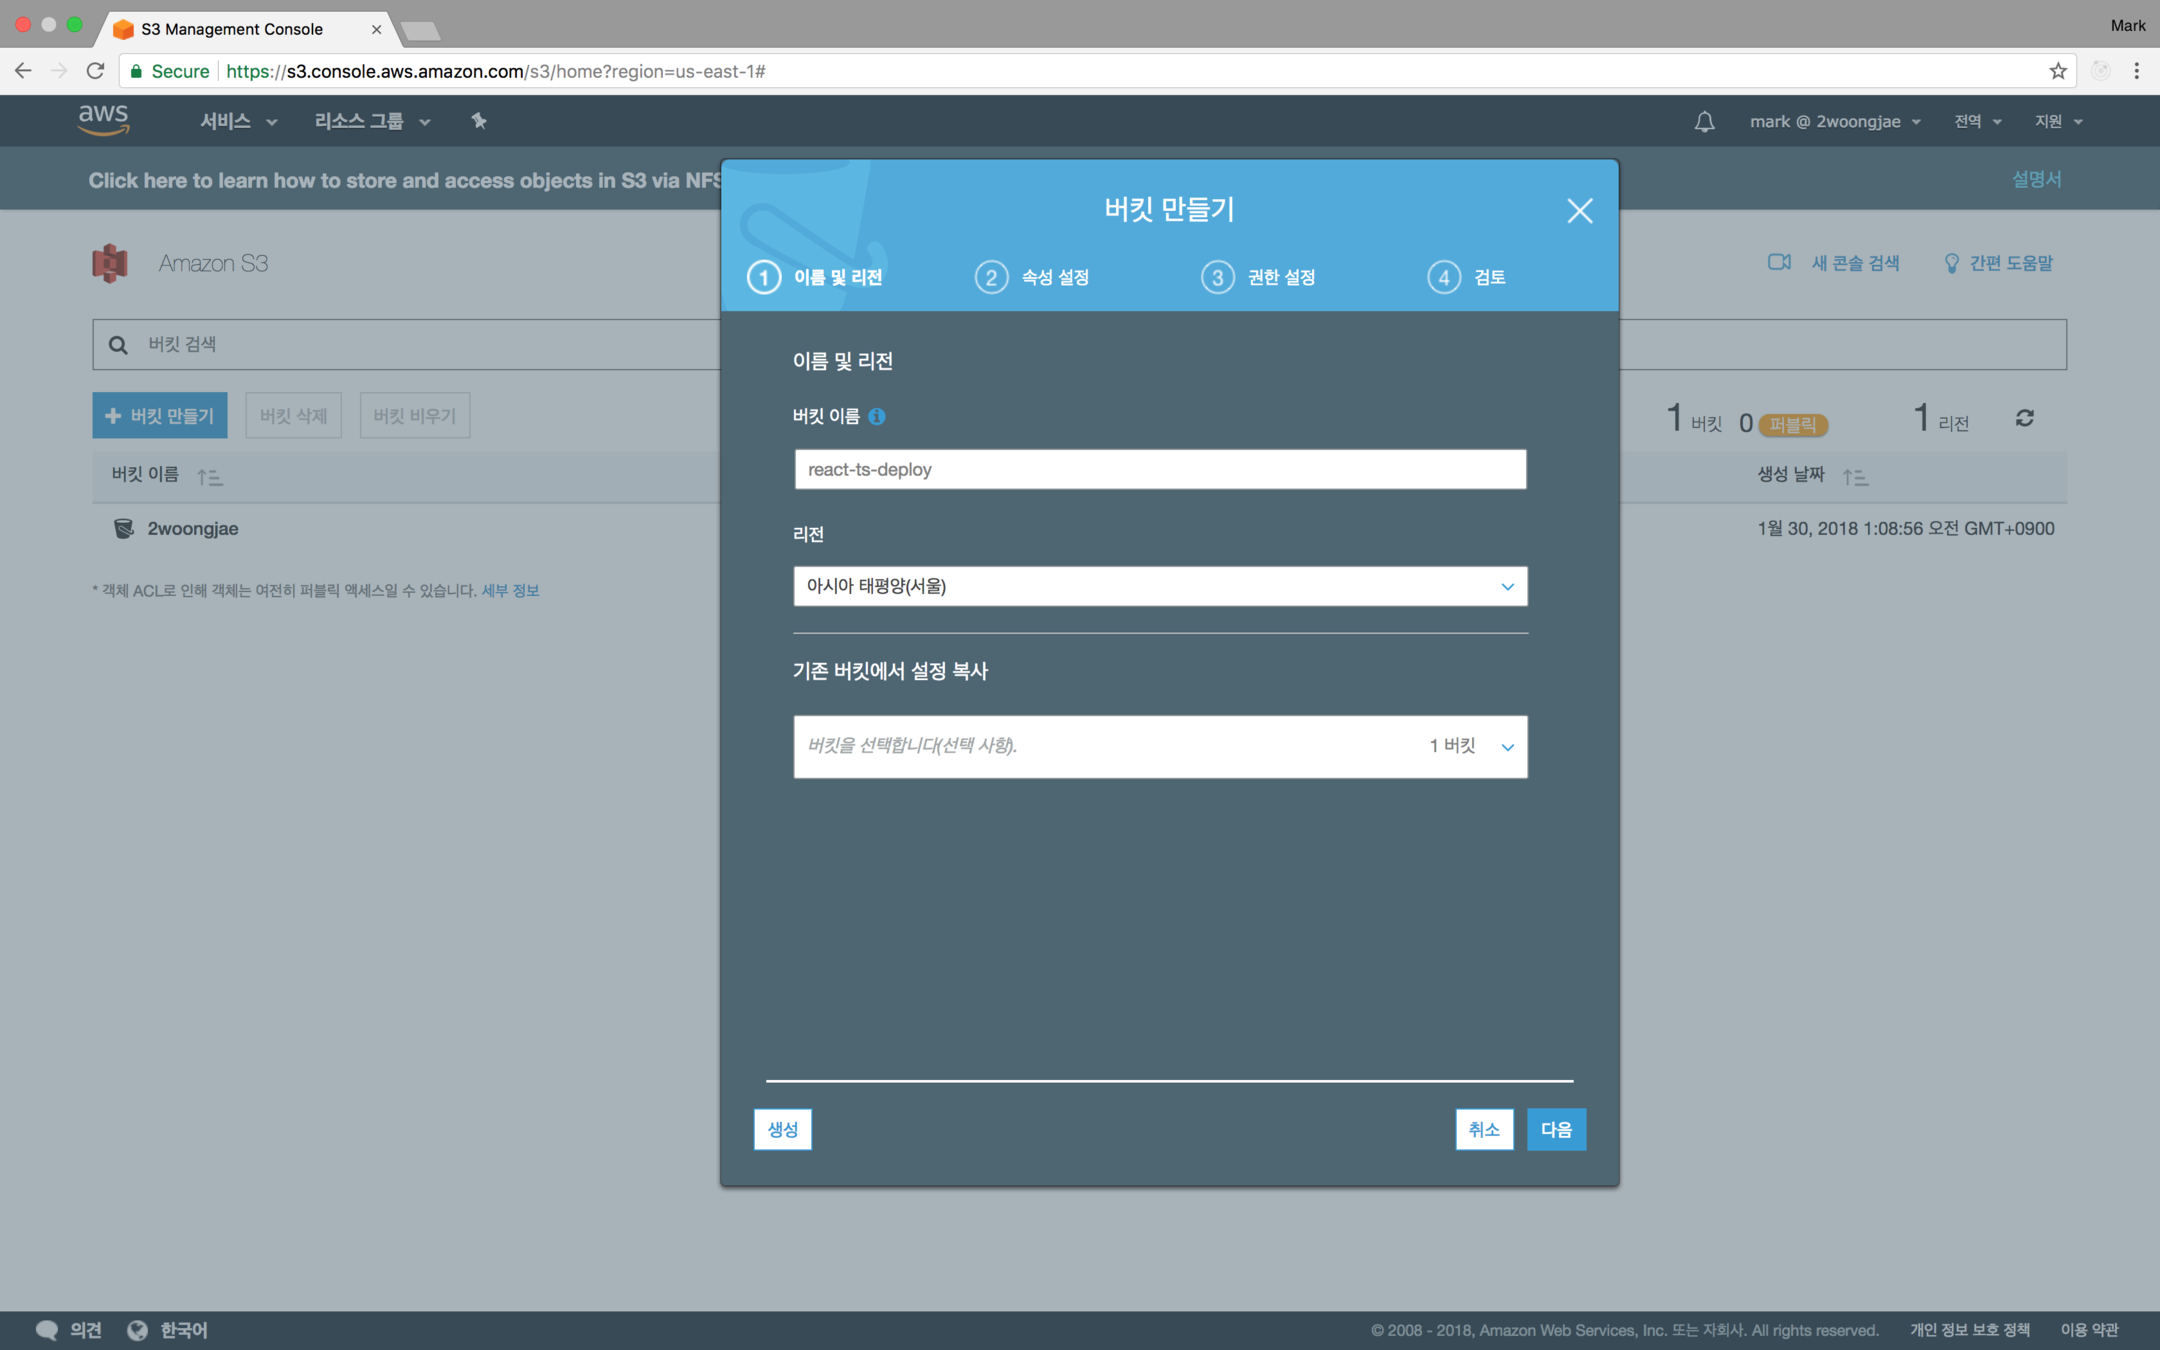Click the bucket name info icon
This screenshot has height=1350, width=2160.
tap(877, 416)
